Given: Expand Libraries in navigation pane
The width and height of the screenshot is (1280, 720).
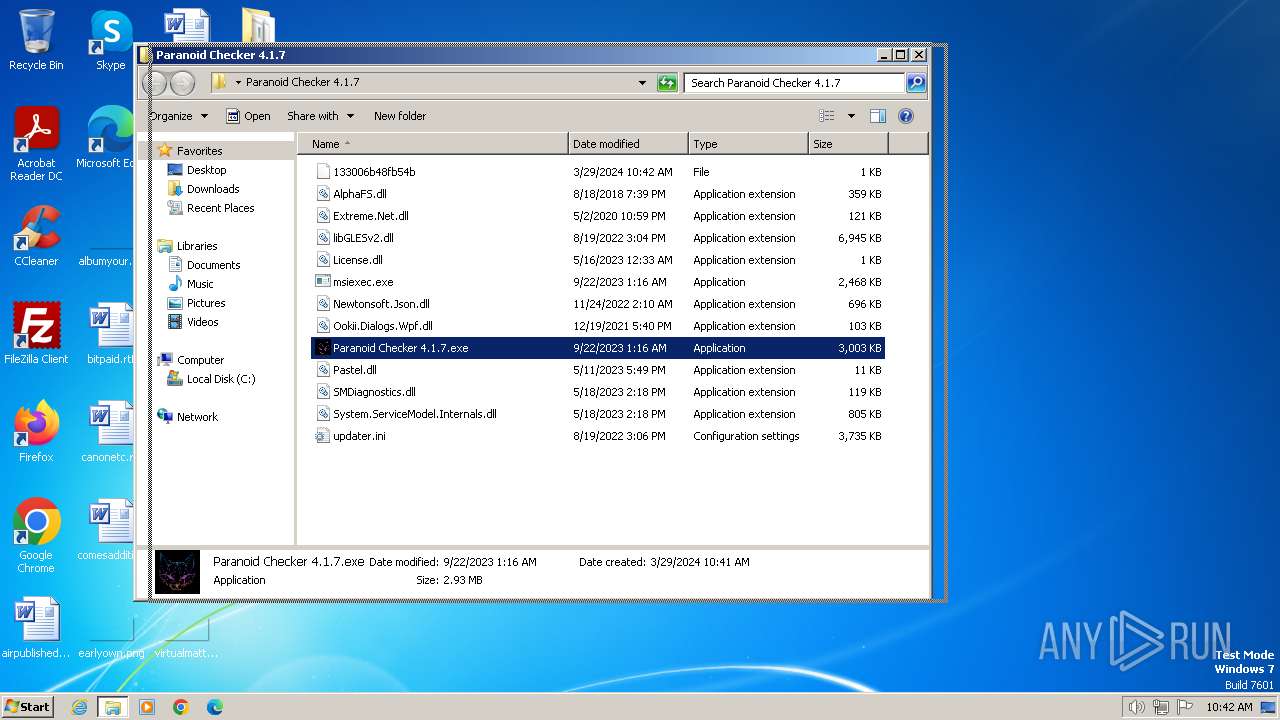Looking at the screenshot, I should coord(197,246).
